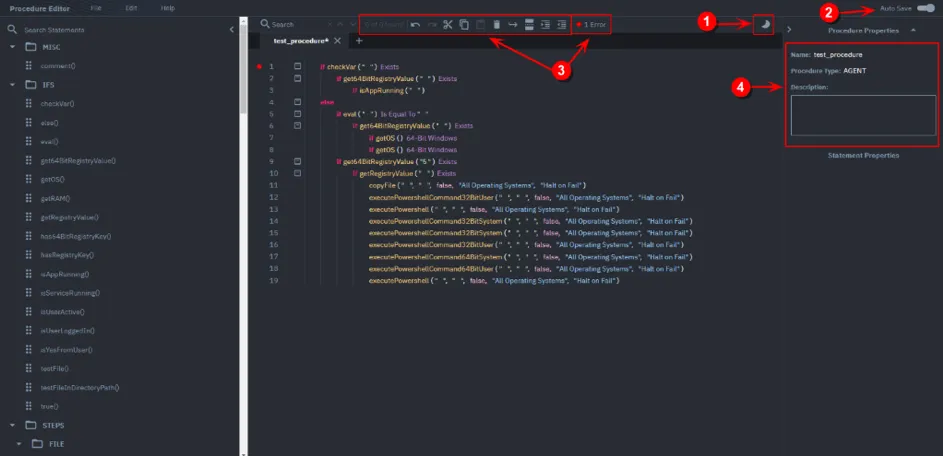This screenshot has width=943, height=456.
Task: Click the magnifier icon beside Search Statements
Action: pos(12,30)
